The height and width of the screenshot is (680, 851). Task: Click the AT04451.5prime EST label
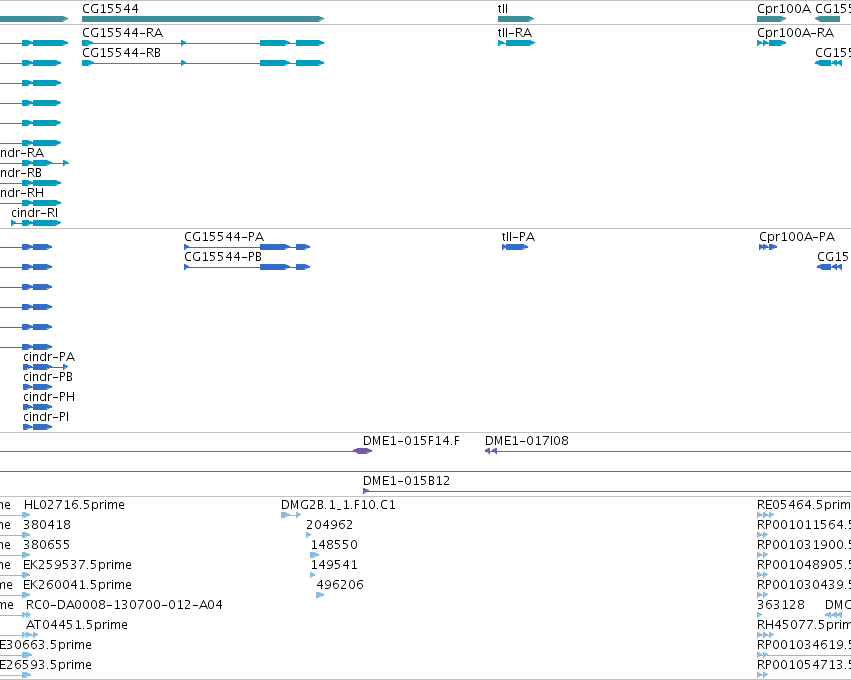coord(77,625)
